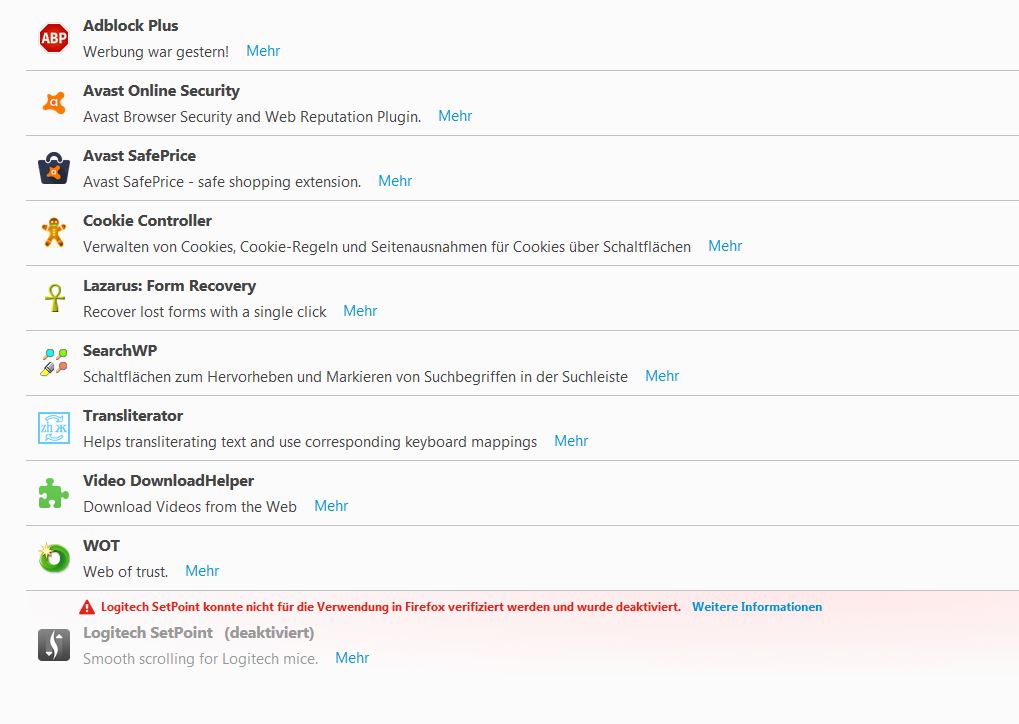Click the Adblock Plus ABP icon
1019x724 pixels.
click(54, 38)
